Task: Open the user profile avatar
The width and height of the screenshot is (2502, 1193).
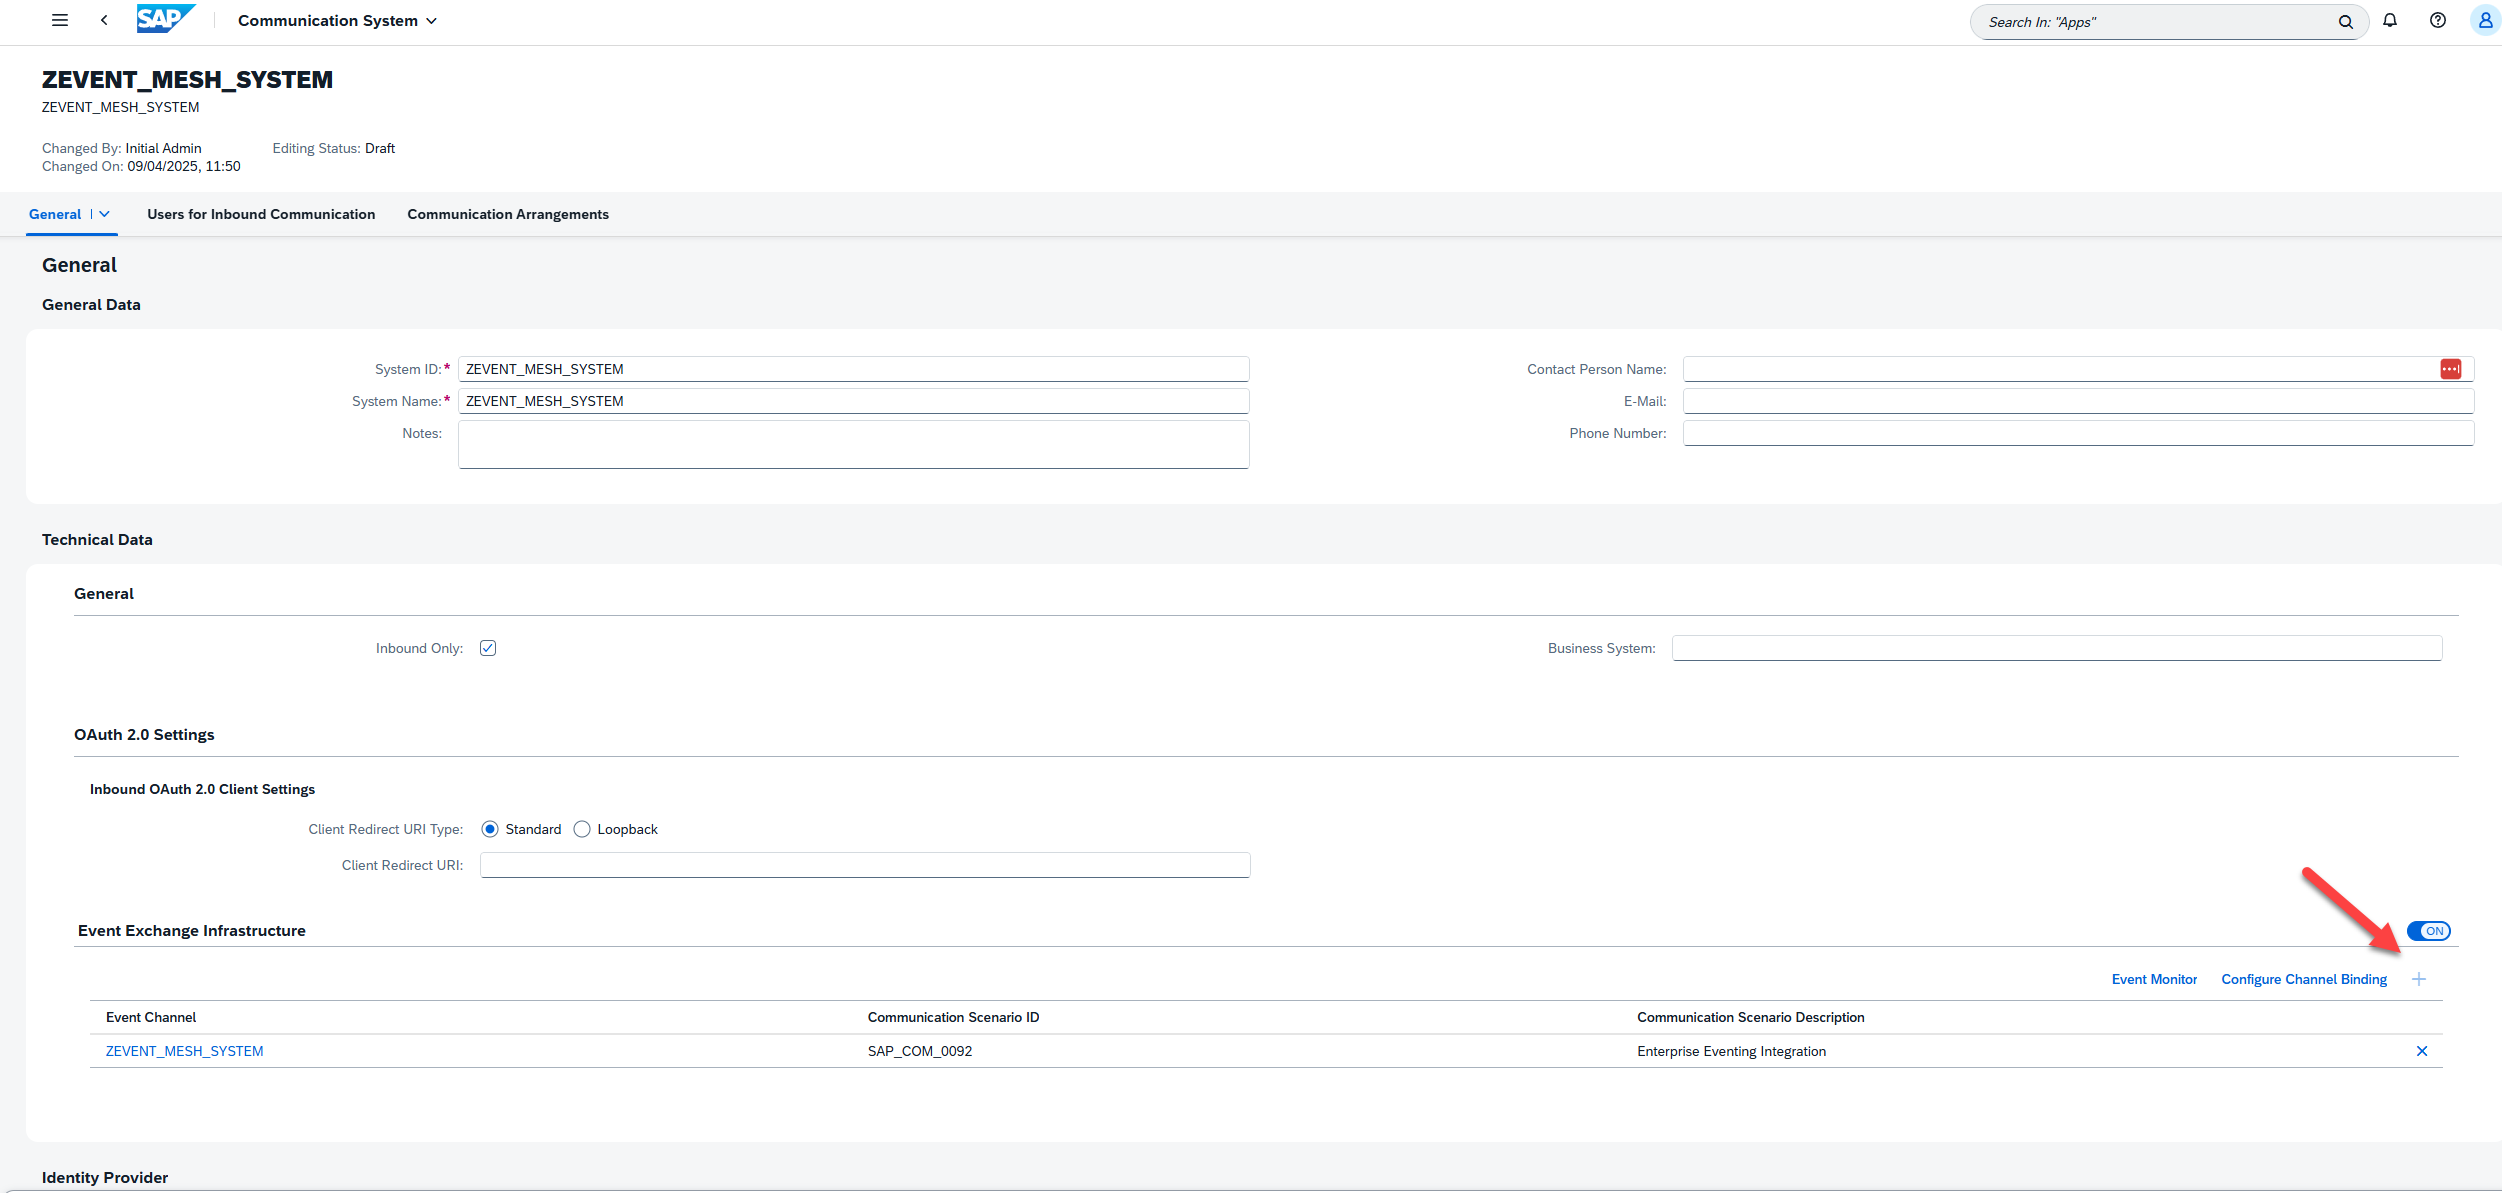Action: [2484, 20]
